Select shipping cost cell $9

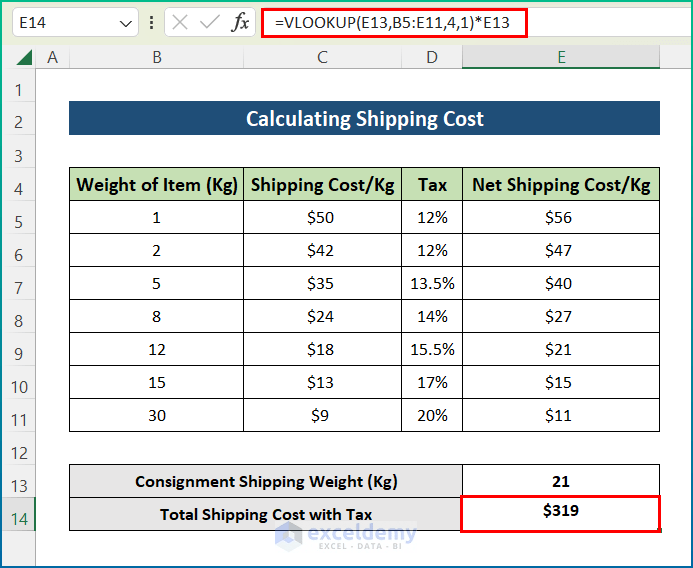point(322,416)
